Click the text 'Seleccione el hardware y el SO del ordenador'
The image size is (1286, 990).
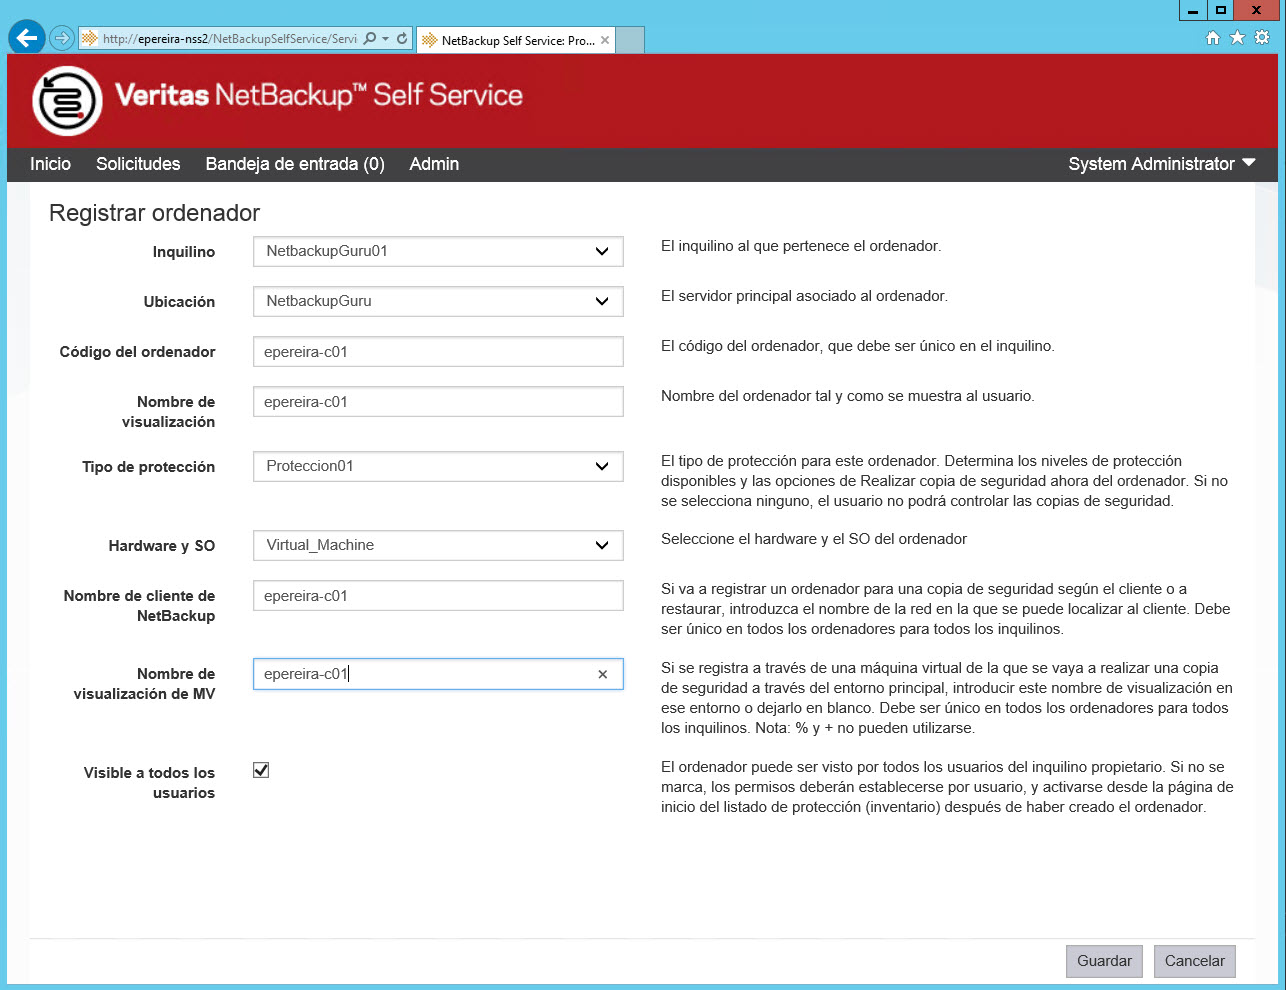pyautogui.click(x=814, y=539)
